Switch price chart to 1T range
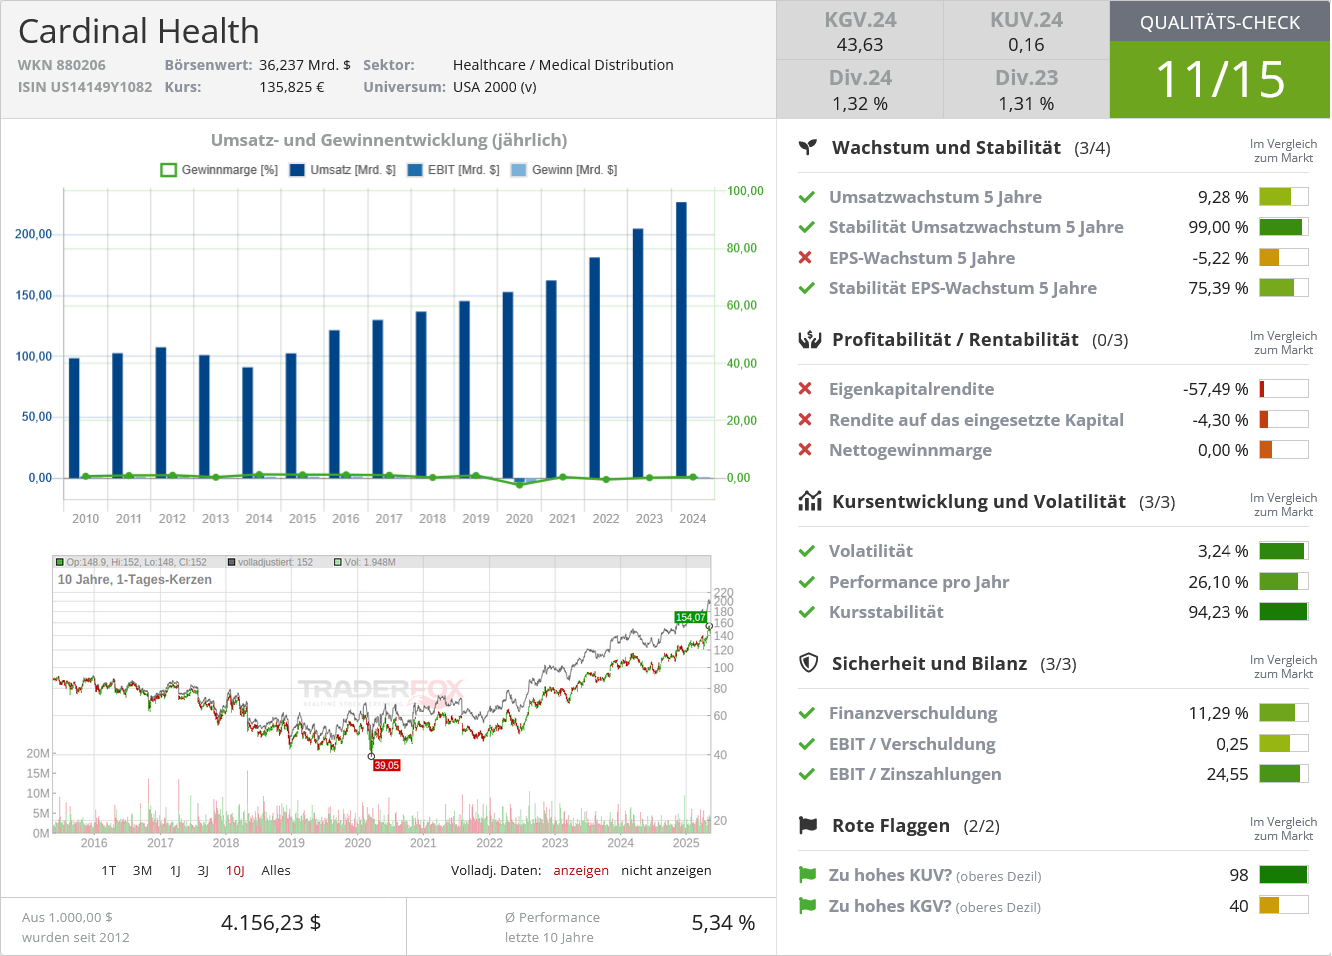Image resolution: width=1332 pixels, height=956 pixels. pos(109,871)
